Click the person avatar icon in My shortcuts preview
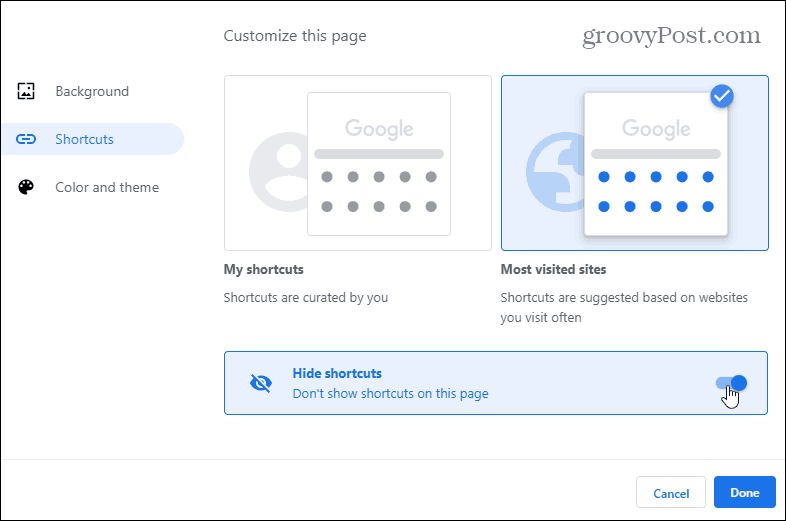Image resolution: width=786 pixels, height=521 pixels. 278,171
